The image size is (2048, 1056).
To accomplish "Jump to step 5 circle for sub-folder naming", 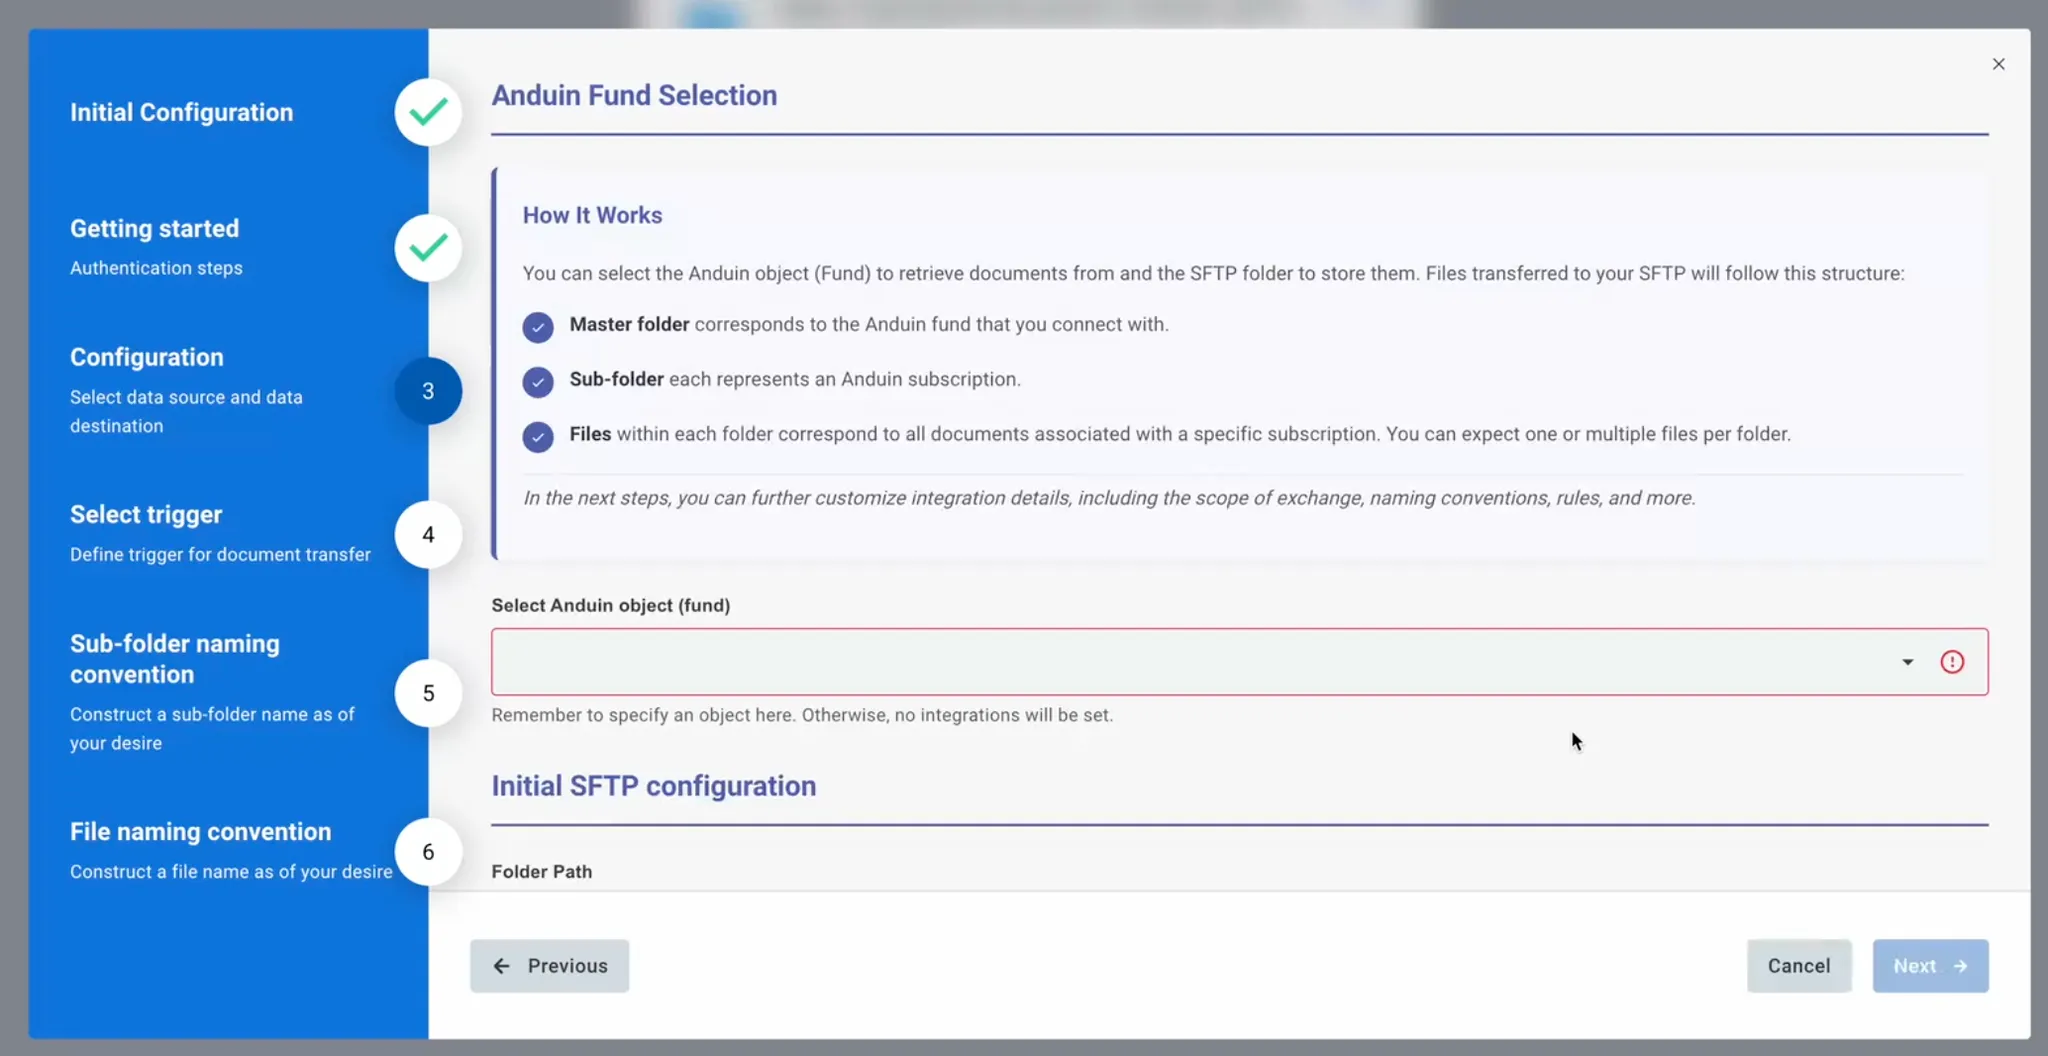I will tap(428, 693).
